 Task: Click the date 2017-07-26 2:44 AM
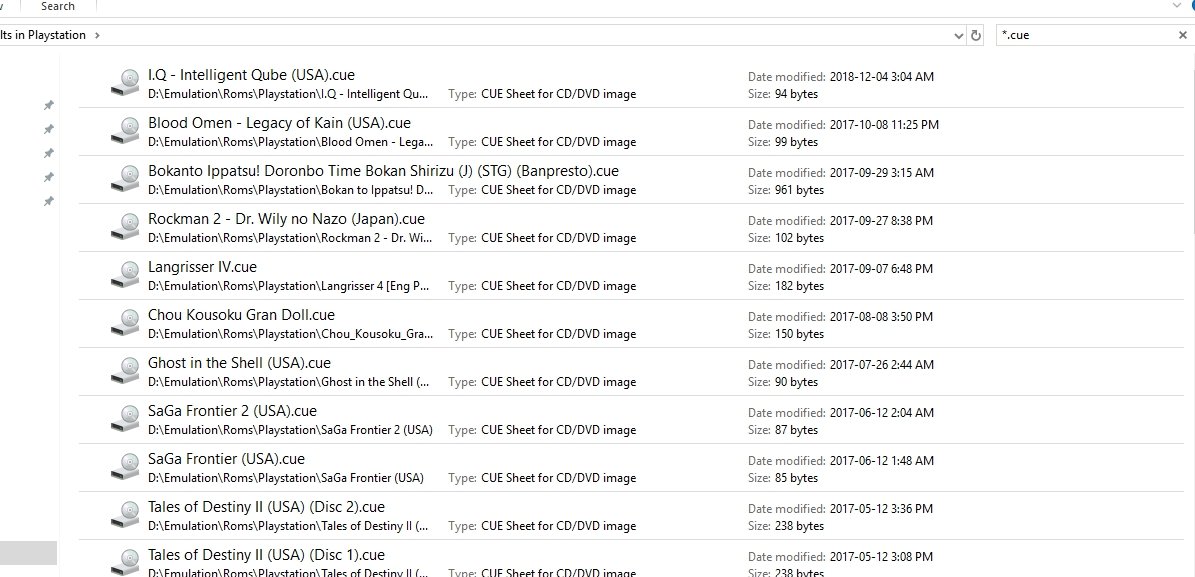point(882,365)
